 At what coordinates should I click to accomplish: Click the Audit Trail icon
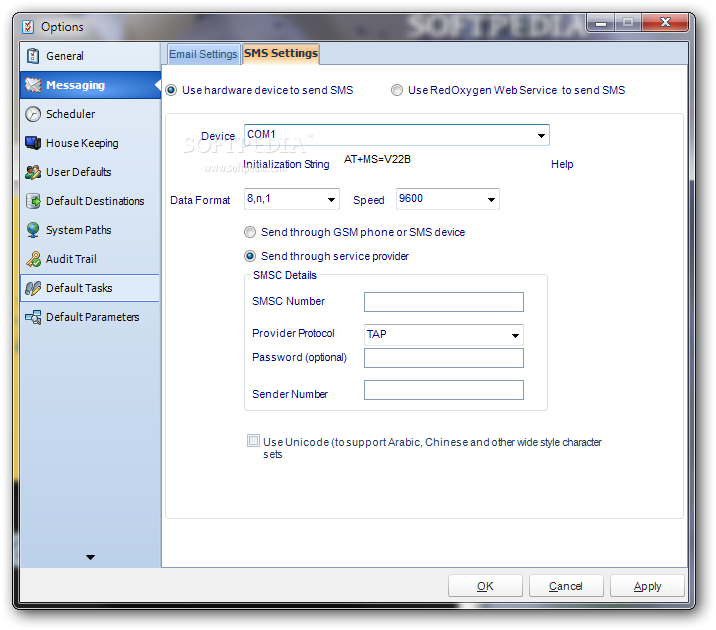click(33, 259)
